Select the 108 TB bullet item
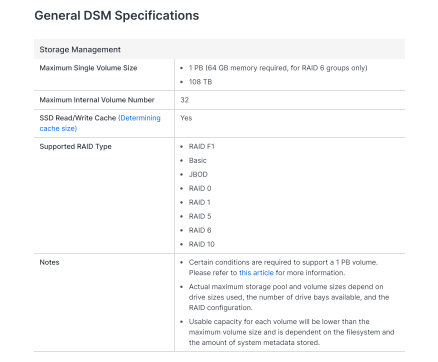This screenshot has width=438, height=362. click(x=200, y=82)
